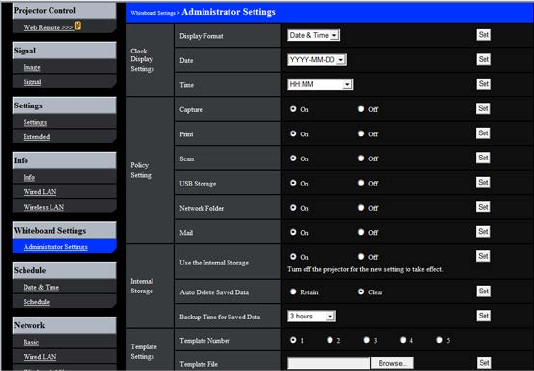Select Template Number 4
The width and height of the screenshot is (534, 371).
point(403,340)
